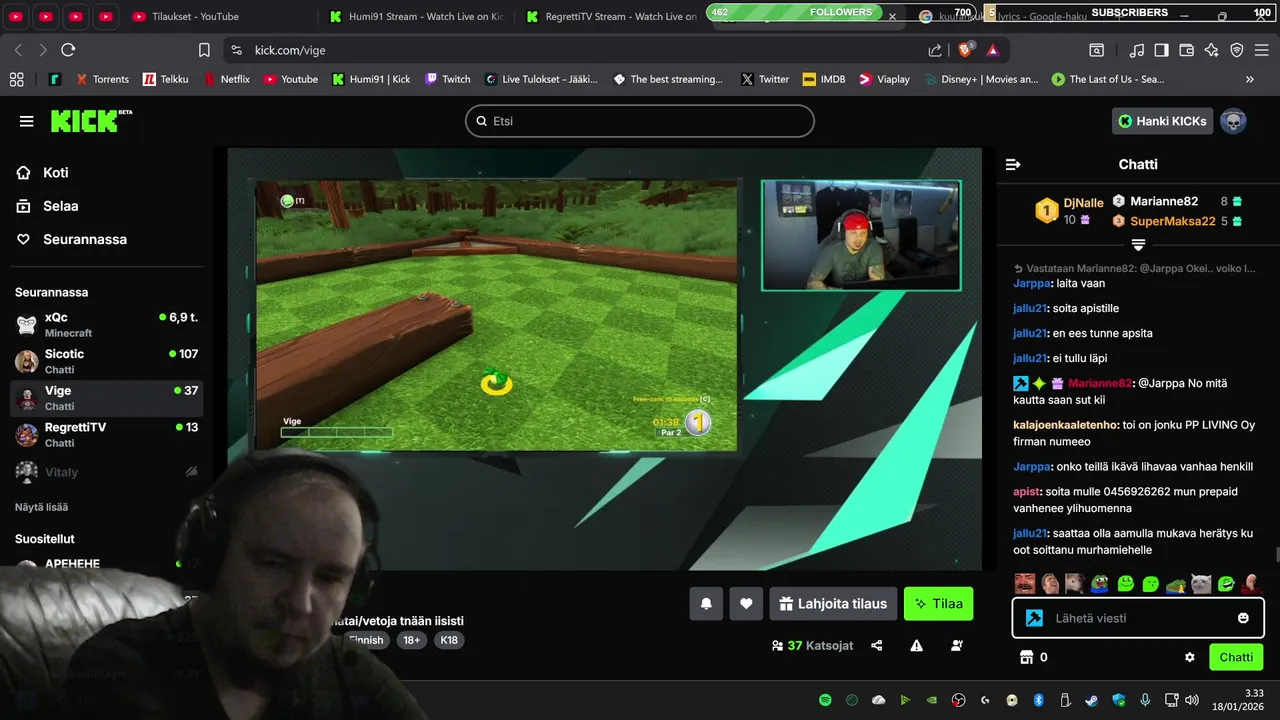Click Hanki KICKs button
This screenshot has height=720, width=1280.
point(1162,121)
